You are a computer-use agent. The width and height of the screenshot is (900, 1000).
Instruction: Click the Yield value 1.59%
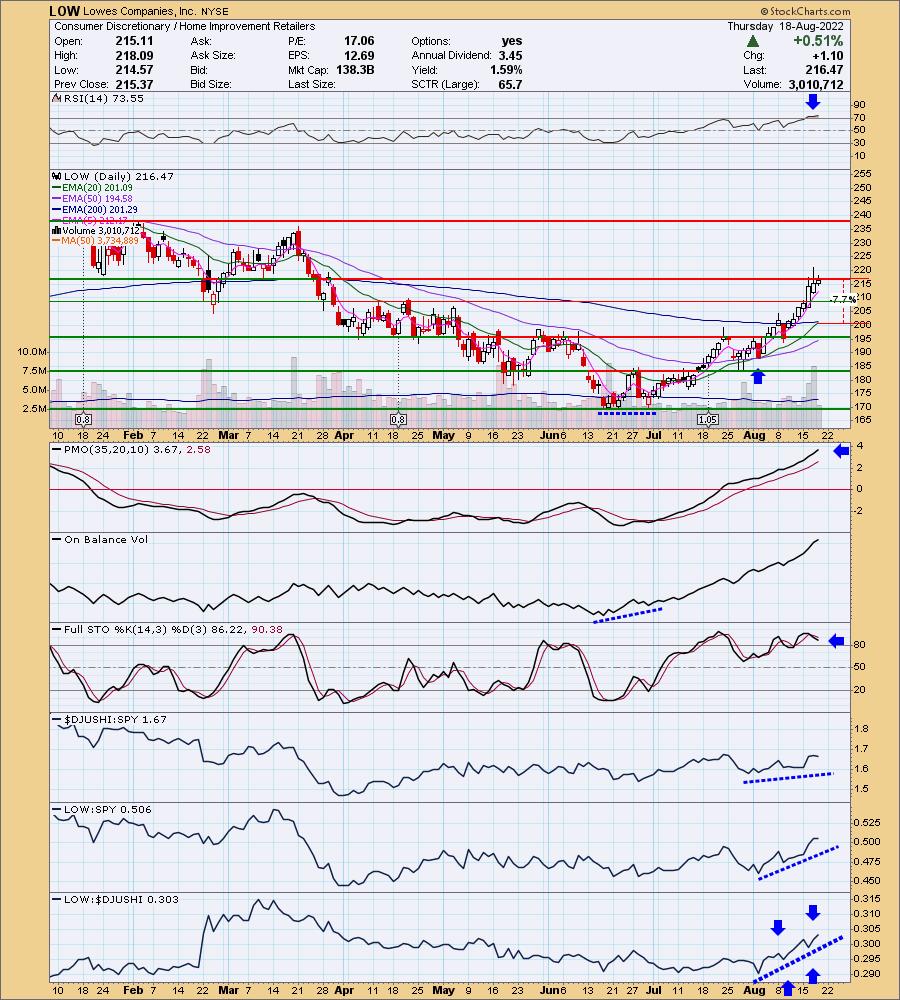click(506, 70)
